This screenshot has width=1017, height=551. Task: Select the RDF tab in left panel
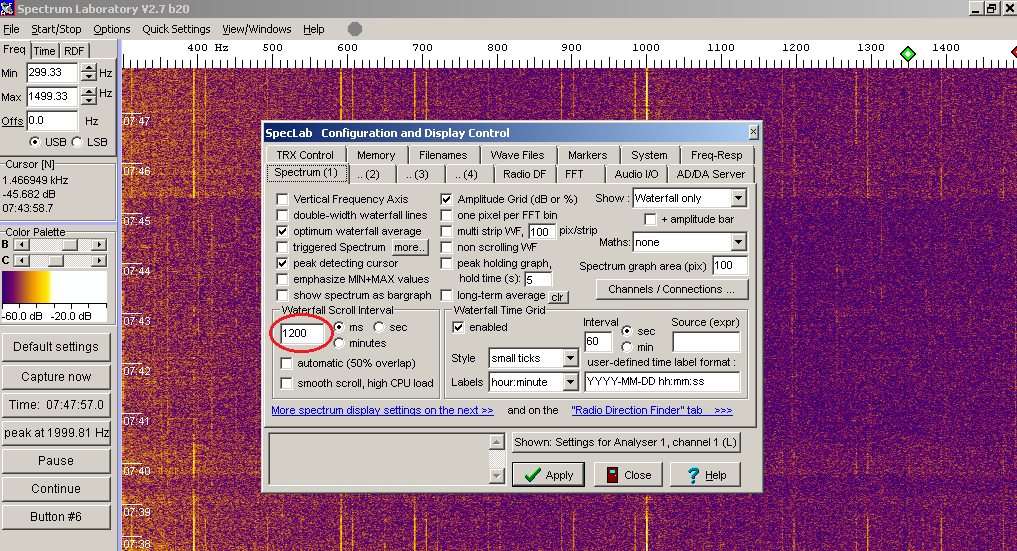click(x=73, y=51)
